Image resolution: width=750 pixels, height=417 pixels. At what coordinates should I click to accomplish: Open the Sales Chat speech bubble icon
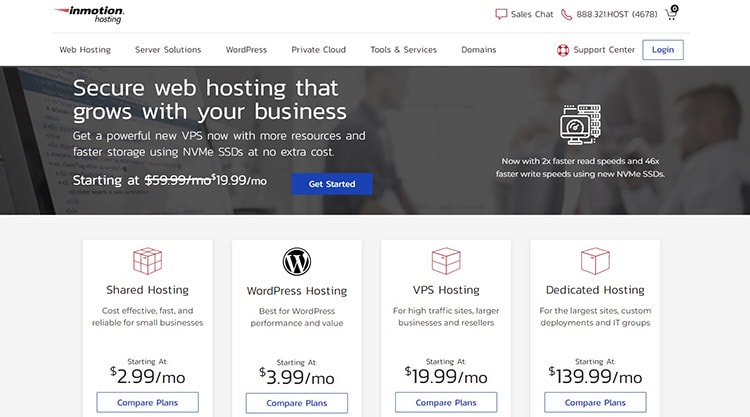point(501,14)
